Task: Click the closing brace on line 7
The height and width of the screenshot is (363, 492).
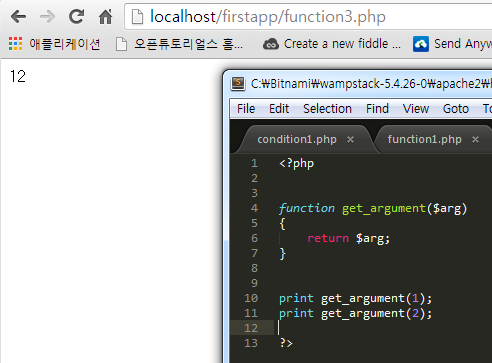Action: [282, 254]
